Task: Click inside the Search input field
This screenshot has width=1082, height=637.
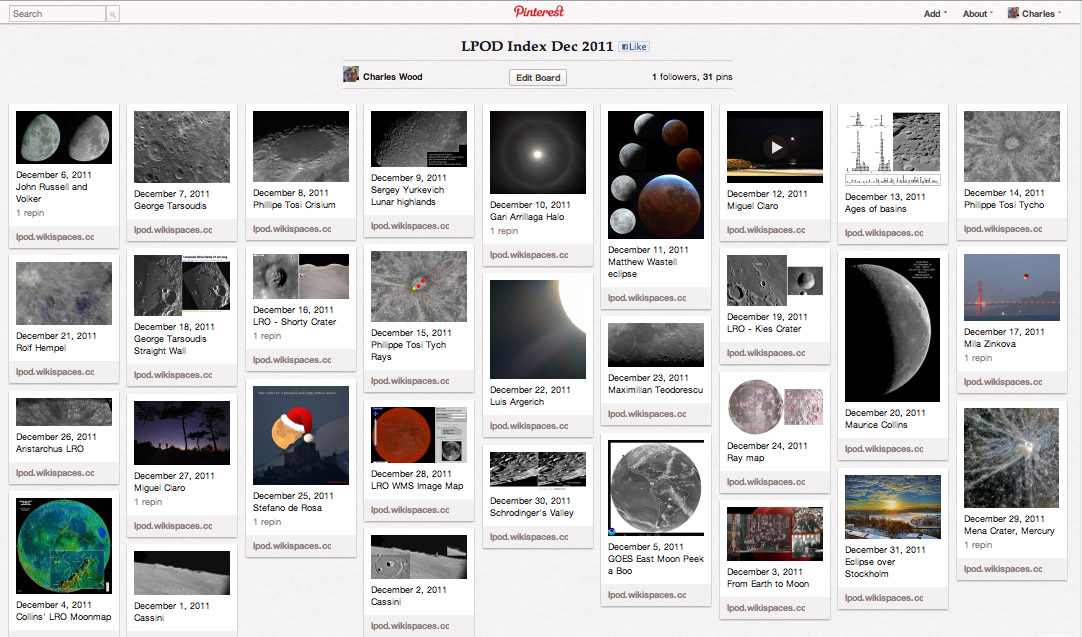Action: point(57,14)
